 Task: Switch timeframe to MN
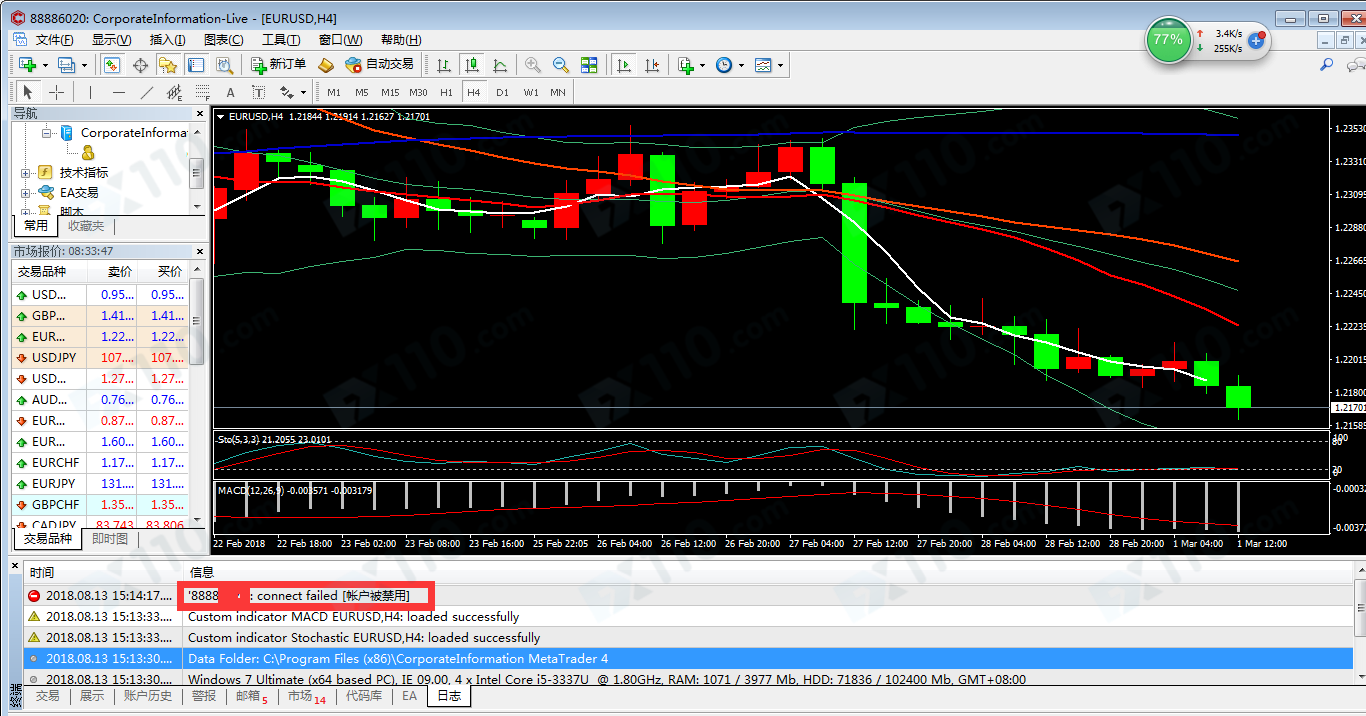[557, 92]
